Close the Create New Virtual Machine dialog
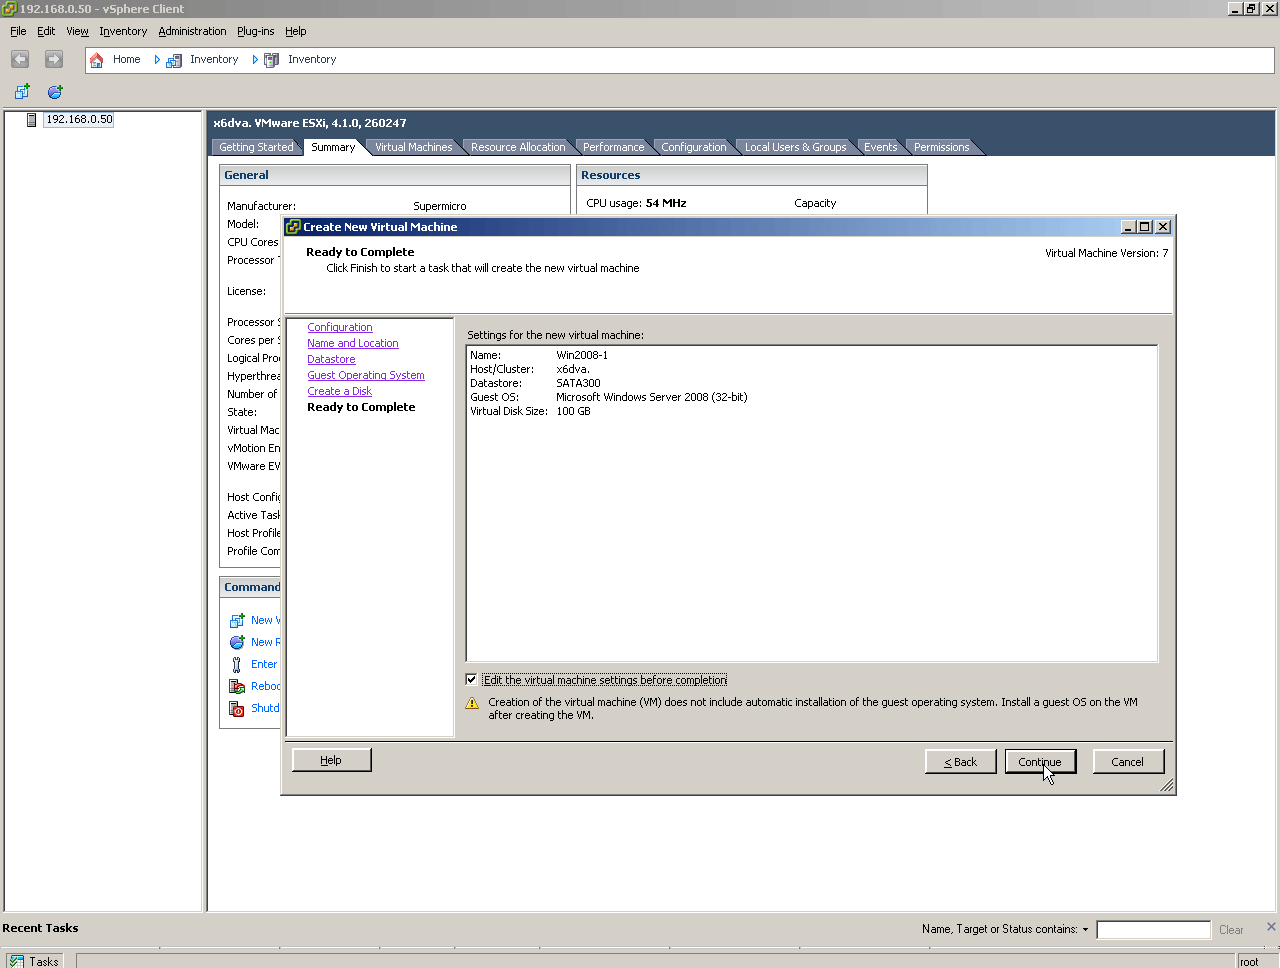Screen dimensions: 1280x968 pos(1162,227)
